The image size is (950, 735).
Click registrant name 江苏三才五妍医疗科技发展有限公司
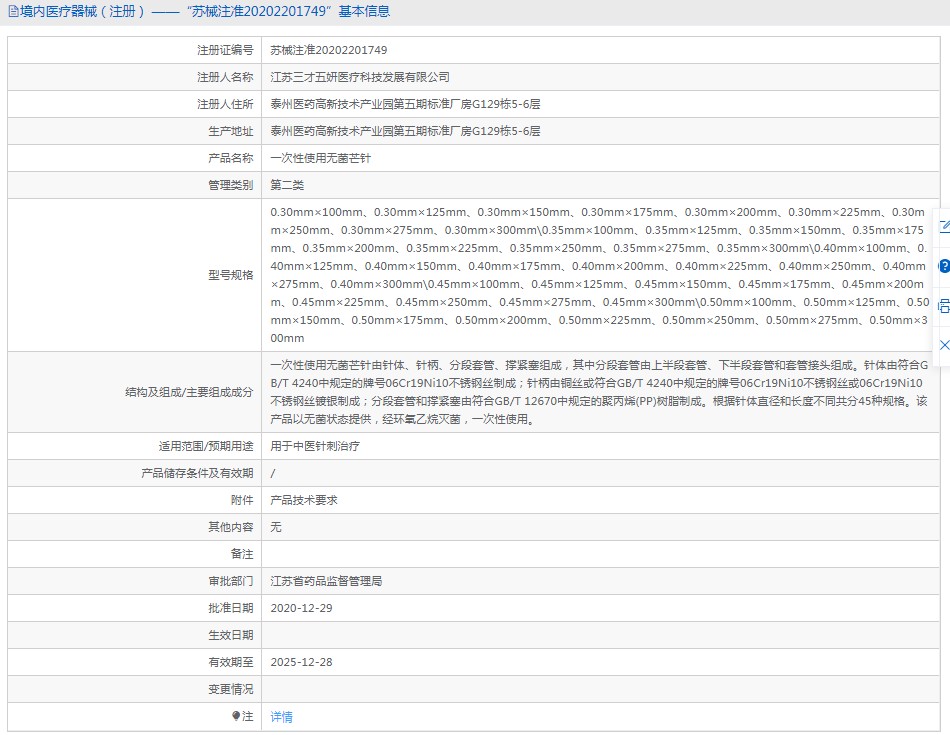[360, 77]
